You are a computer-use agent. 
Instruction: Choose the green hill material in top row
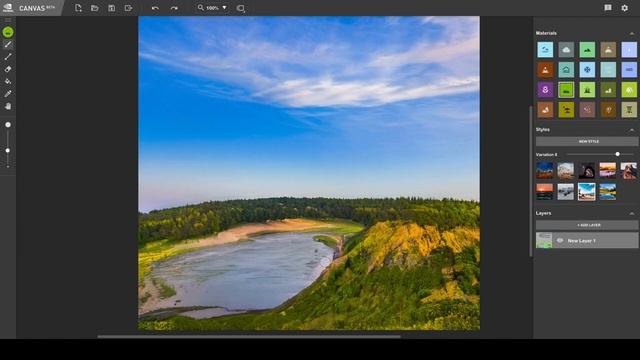click(x=587, y=50)
